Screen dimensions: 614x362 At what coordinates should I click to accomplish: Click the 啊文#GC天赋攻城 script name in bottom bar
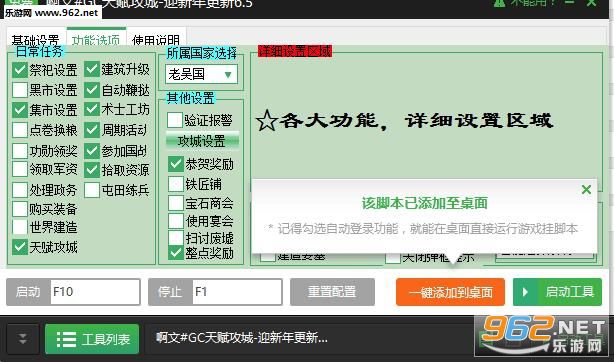242,337
